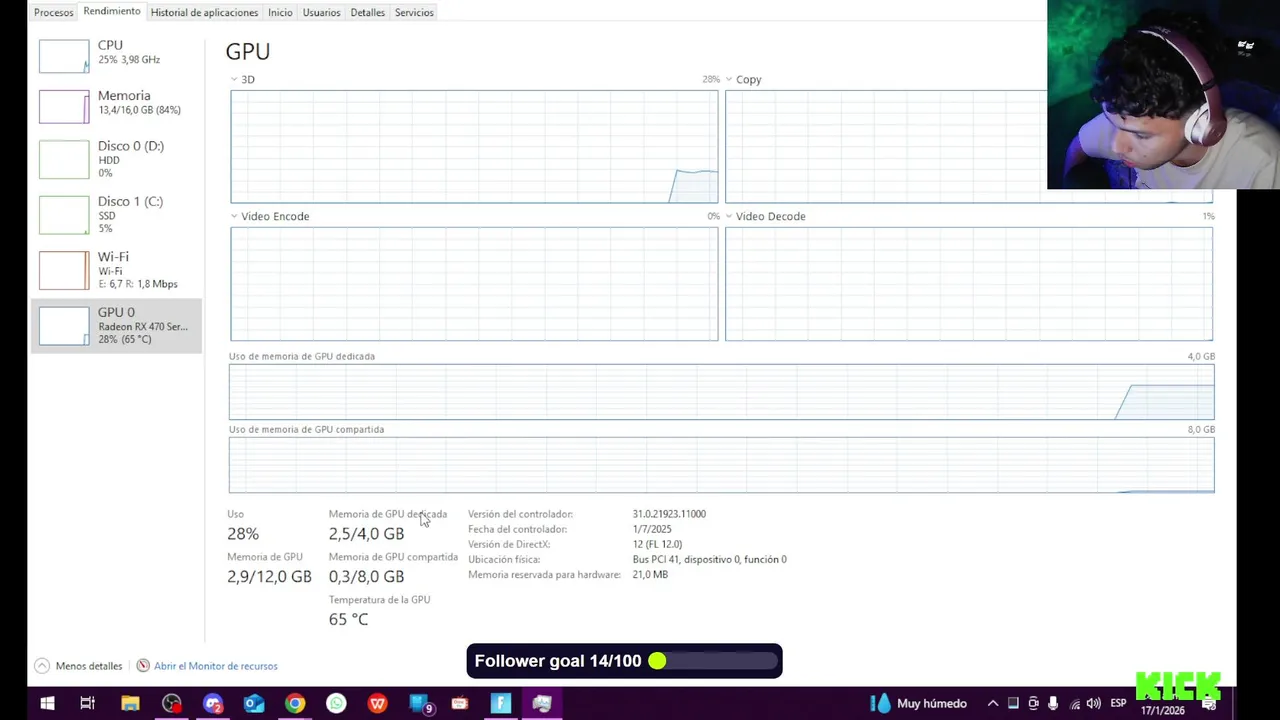Screen dimensions: 1280x720
Task: Open Abrir el Monitor de recursos link
Action: click(215, 666)
